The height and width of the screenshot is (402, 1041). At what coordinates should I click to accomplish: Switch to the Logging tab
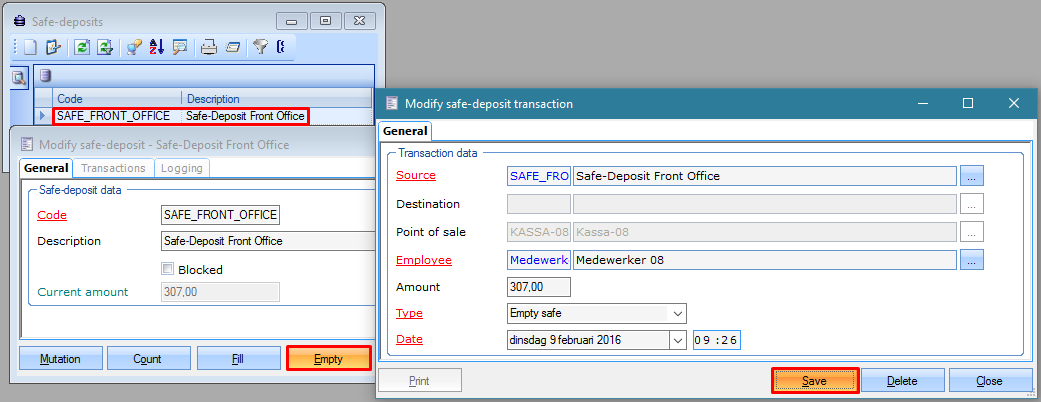[182, 168]
